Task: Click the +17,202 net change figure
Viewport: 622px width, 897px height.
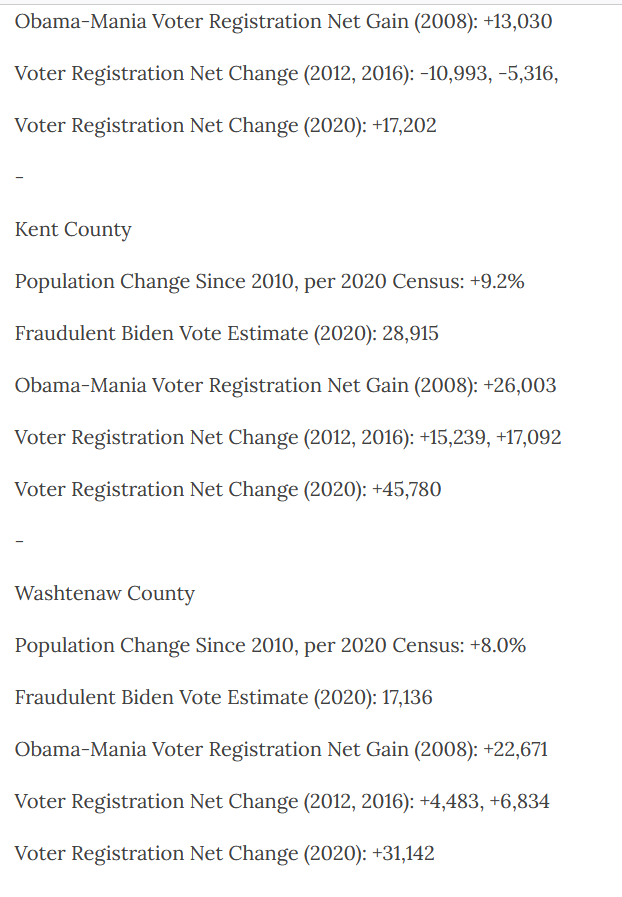Action: coord(404,126)
